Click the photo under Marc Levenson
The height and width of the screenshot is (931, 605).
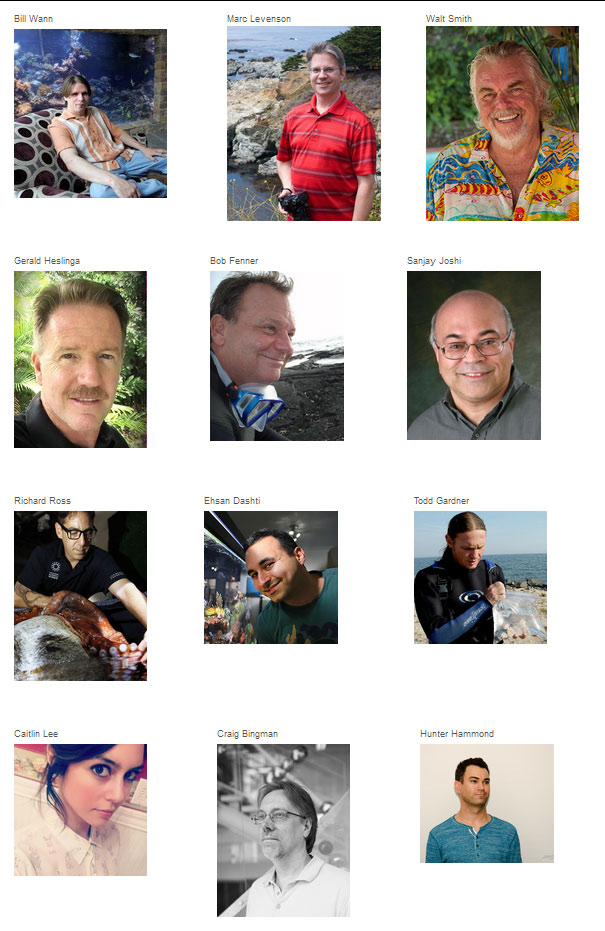304,124
